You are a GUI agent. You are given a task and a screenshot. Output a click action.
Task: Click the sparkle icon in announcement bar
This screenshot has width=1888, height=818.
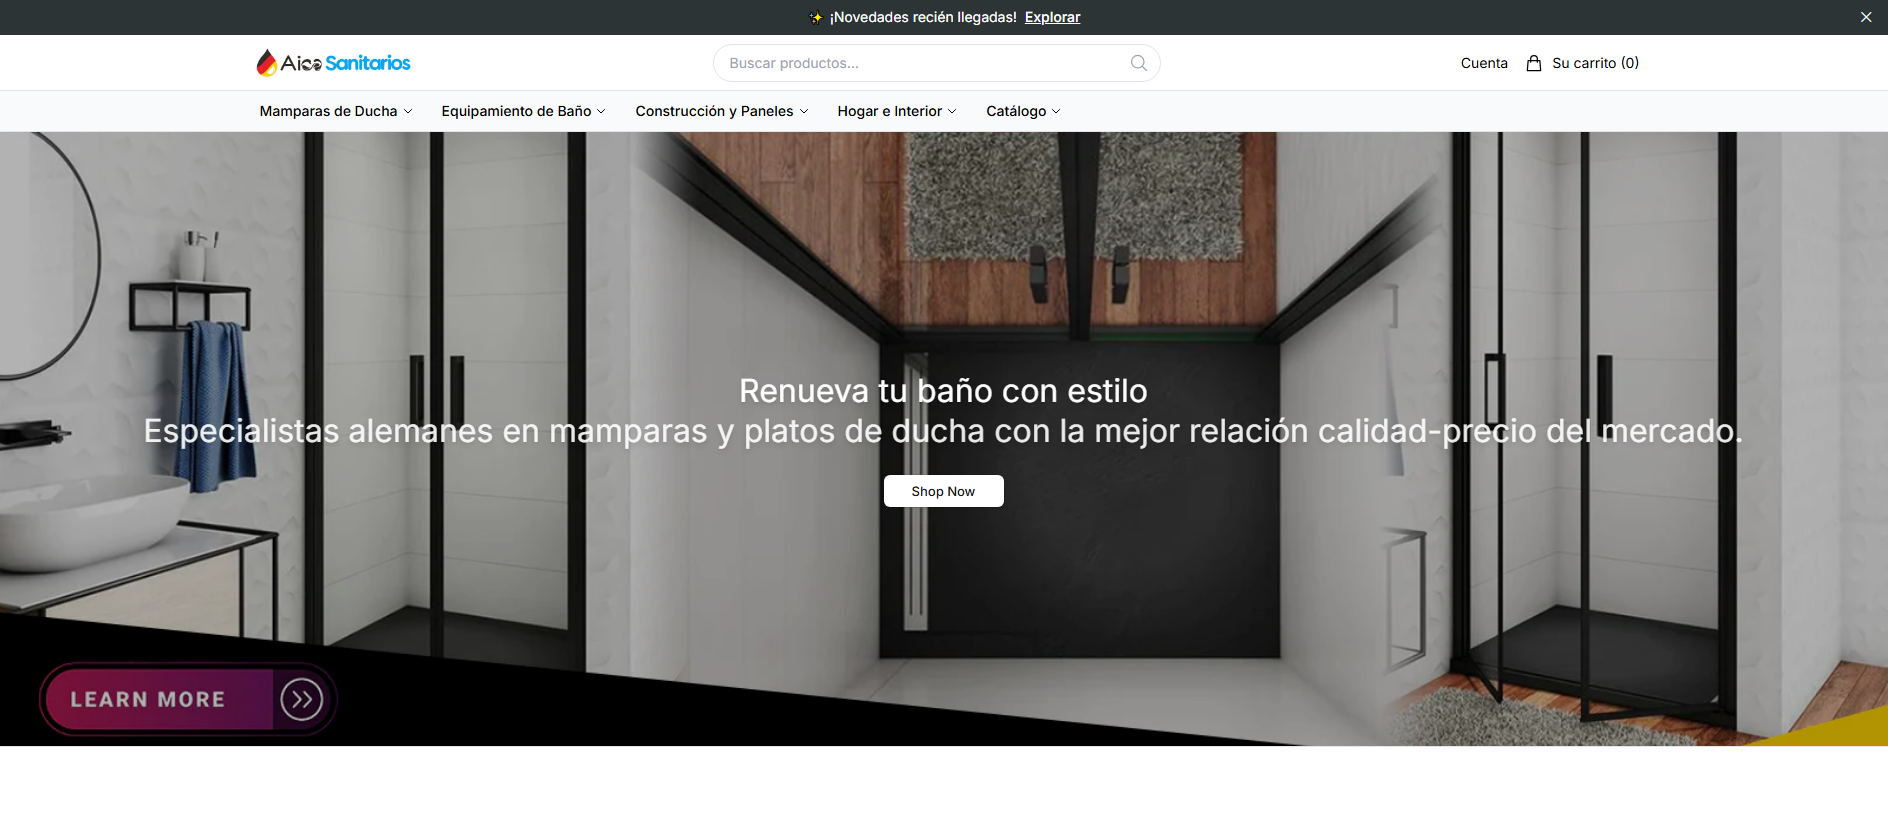tap(816, 17)
